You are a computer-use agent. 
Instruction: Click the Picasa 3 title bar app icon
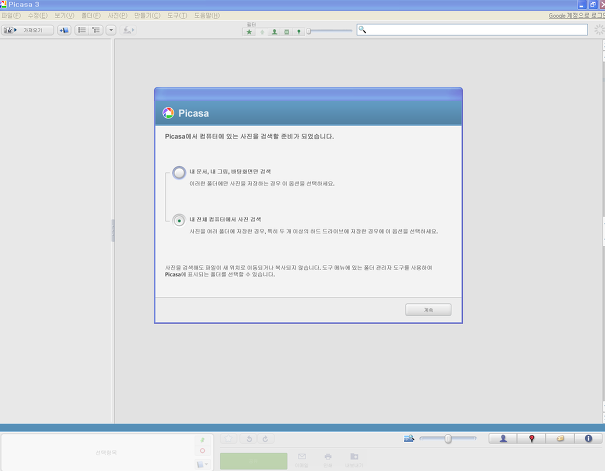3,5
